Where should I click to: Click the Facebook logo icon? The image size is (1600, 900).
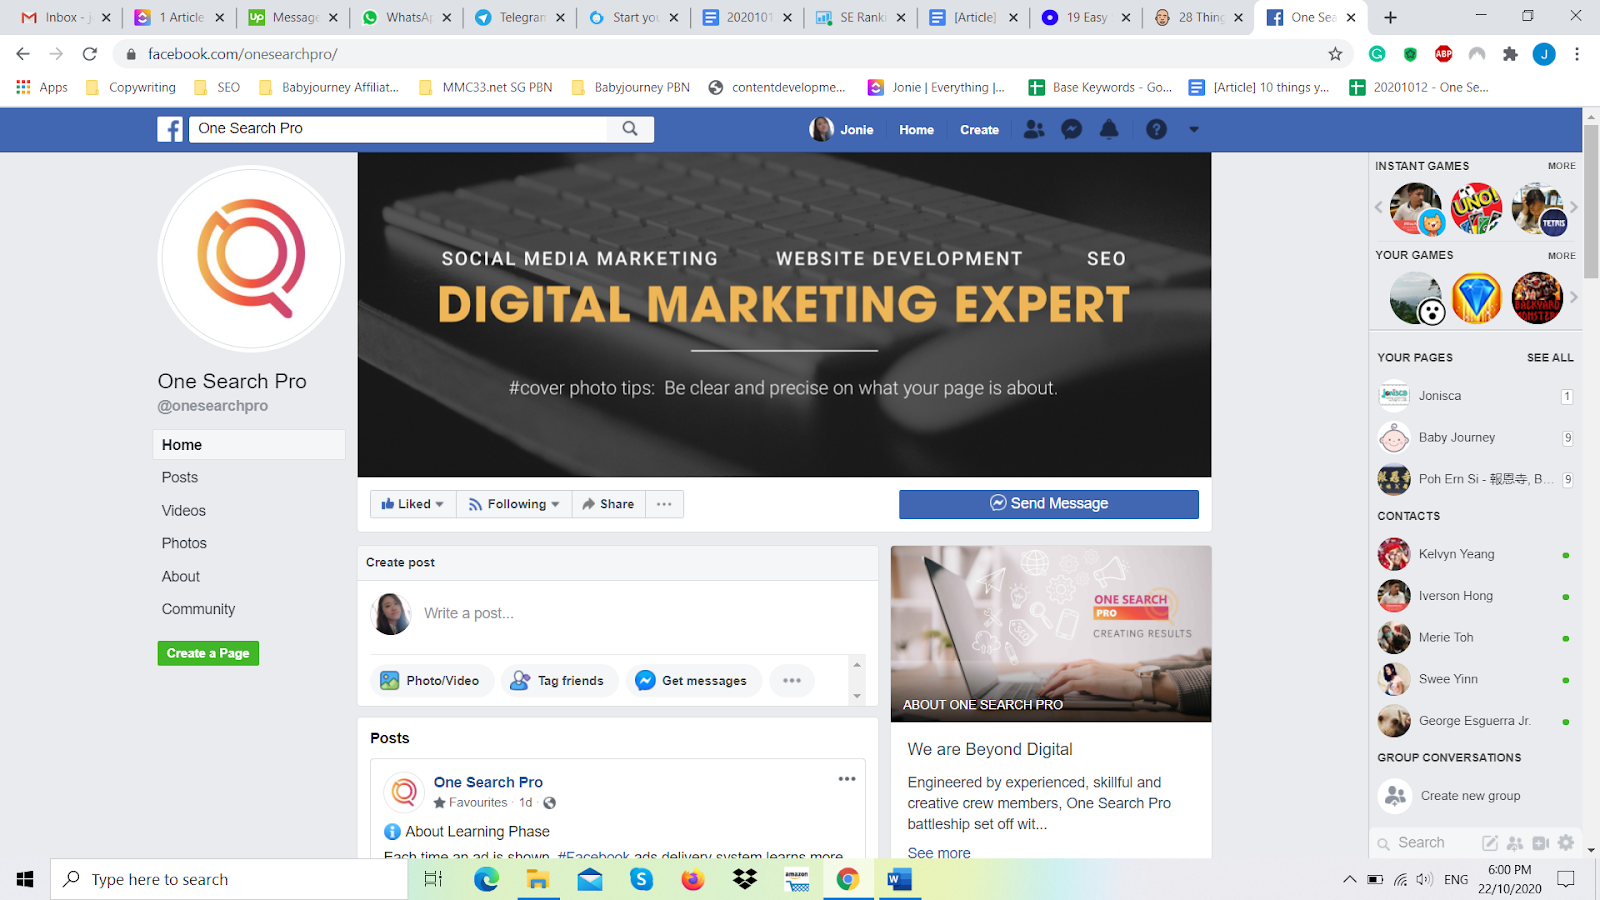click(170, 129)
